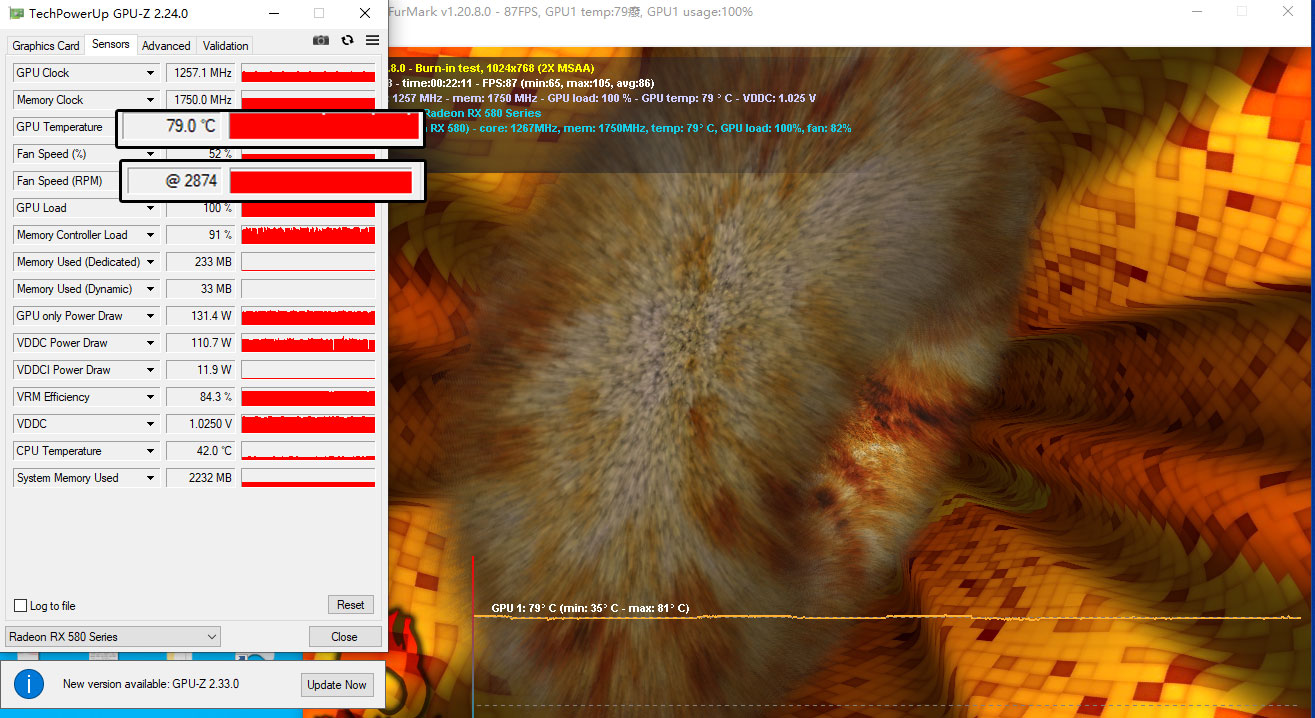Click the System Memory Used graph

(308, 478)
